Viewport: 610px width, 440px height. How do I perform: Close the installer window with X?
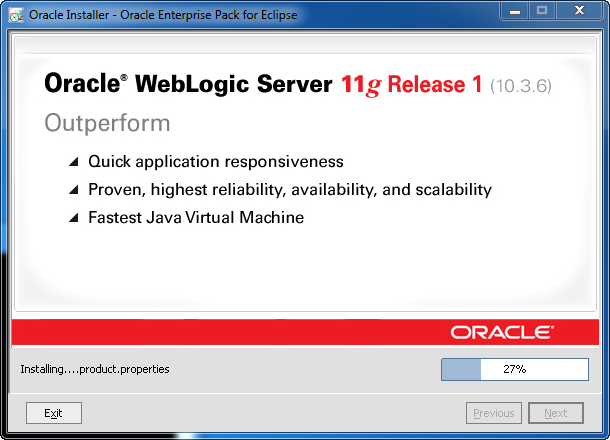[x=579, y=11]
